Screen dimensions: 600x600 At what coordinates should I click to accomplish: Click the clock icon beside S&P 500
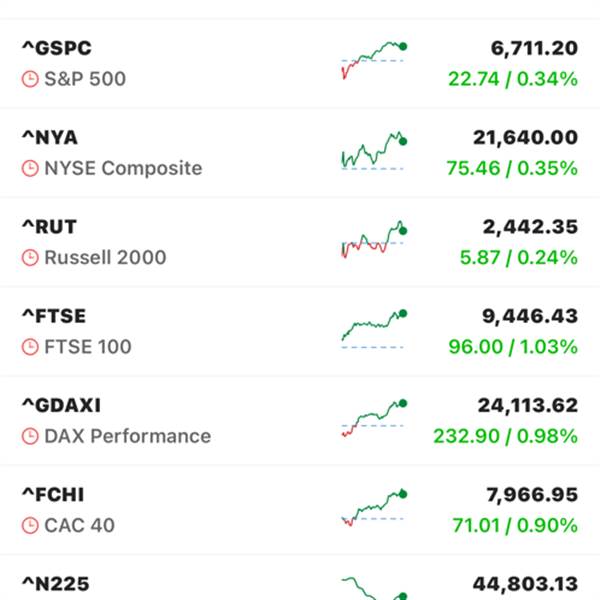(x=30, y=79)
